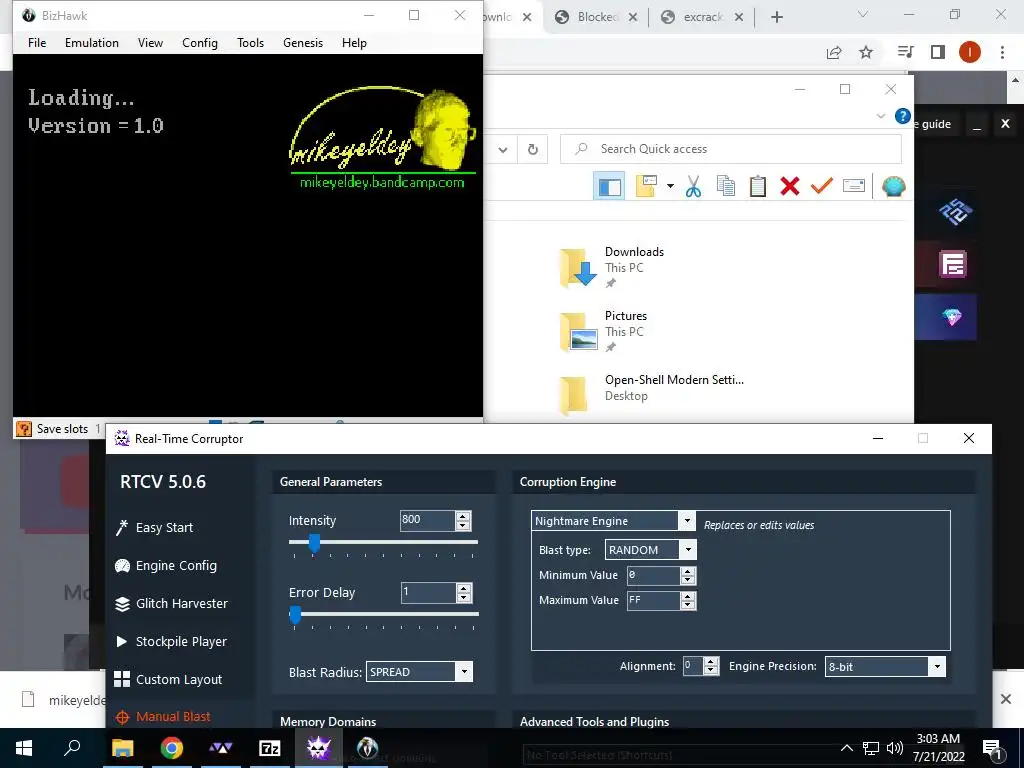Click the Search Quick access box
The image size is (1024, 768).
pos(731,149)
